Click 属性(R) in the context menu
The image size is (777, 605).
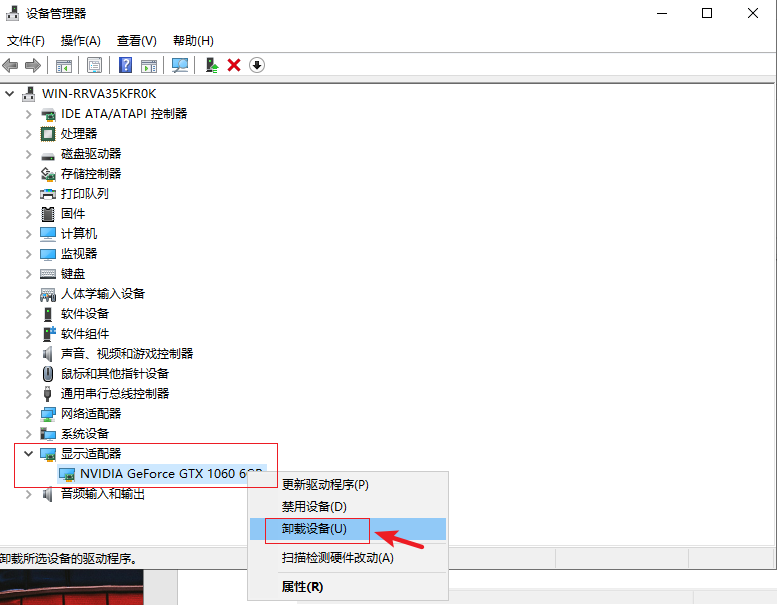click(302, 586)
